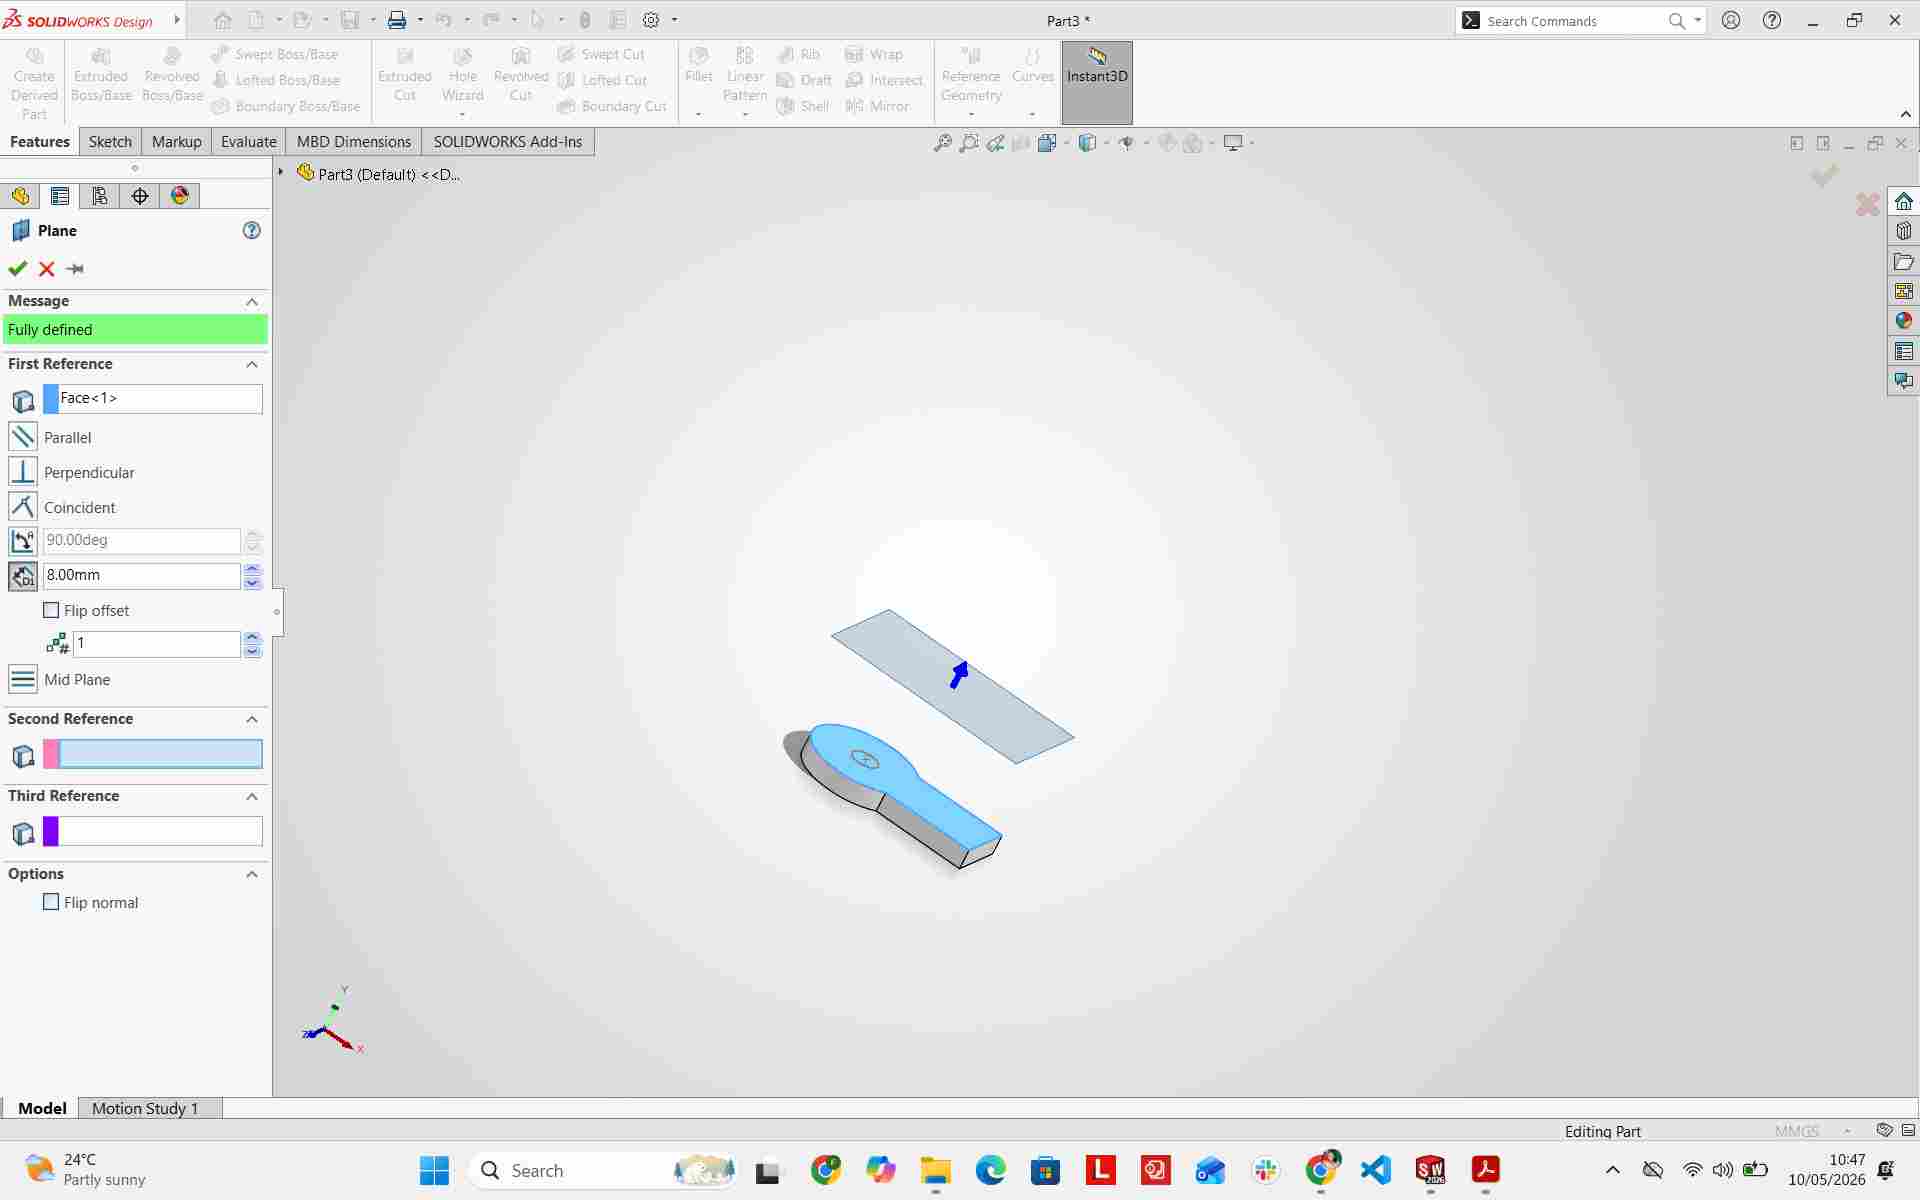Open SOLIDWORKS Resources home task pane
Image resolution: width=1920 pixels, height=1200 pixels.
click(1903, 201)
